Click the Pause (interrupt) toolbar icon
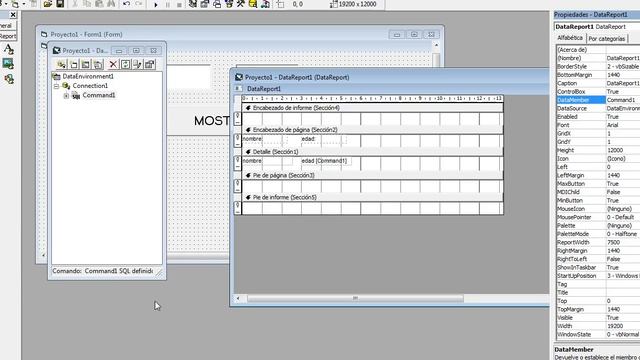This screenshot has height=360, width=640. (167, 4)
